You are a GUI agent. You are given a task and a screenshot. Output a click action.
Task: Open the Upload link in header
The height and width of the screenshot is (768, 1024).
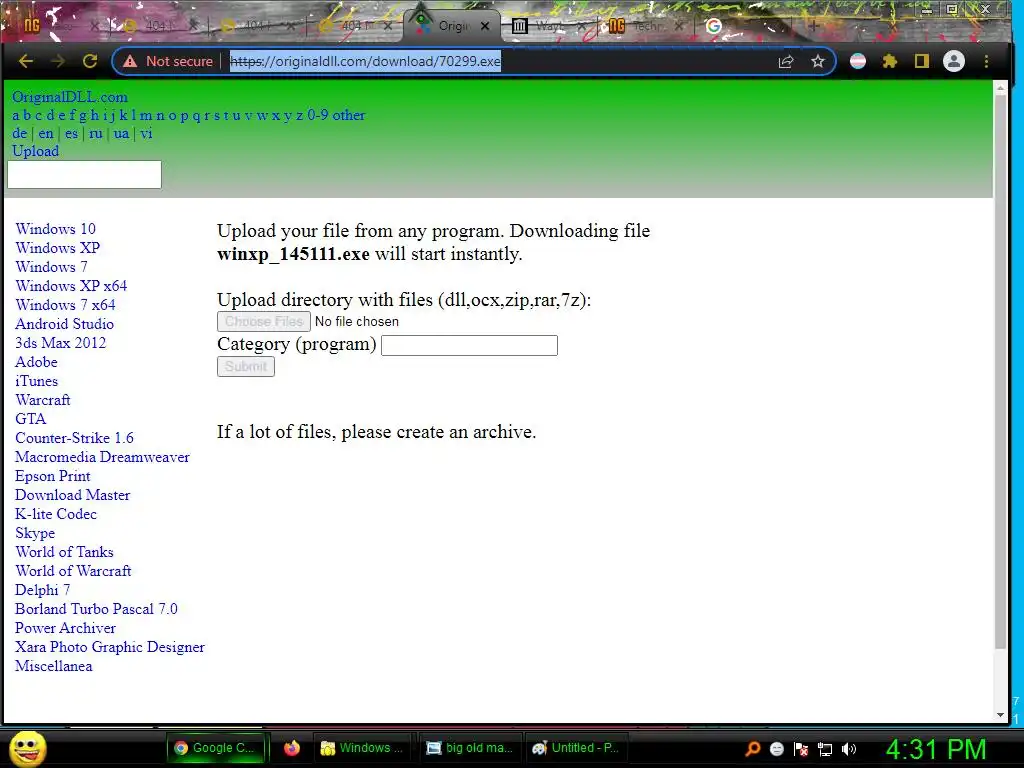click(35, 151)
